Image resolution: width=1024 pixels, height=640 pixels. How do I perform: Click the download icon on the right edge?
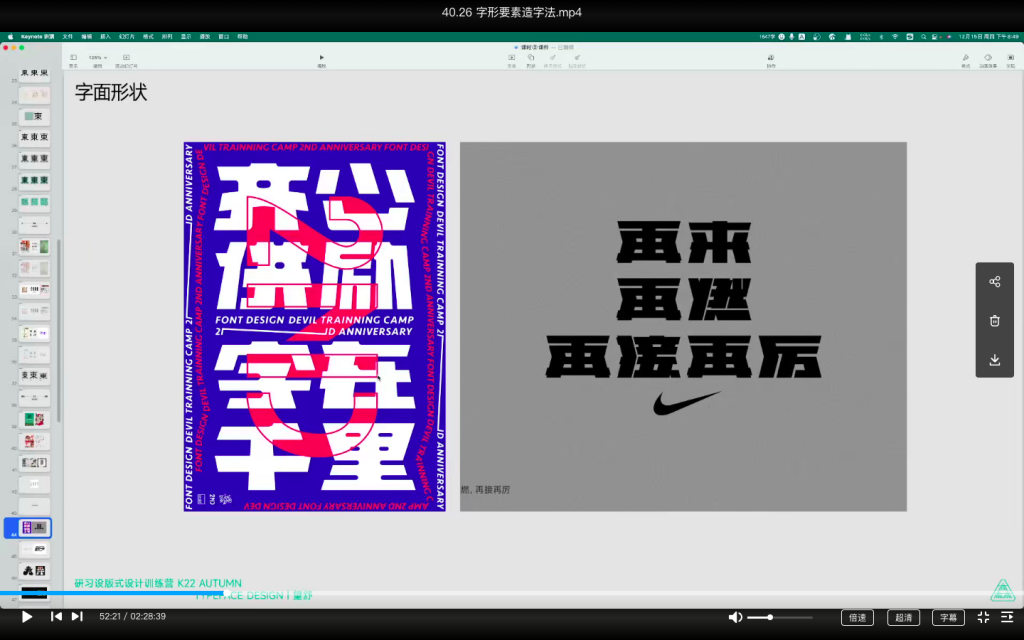click(995, 358)
